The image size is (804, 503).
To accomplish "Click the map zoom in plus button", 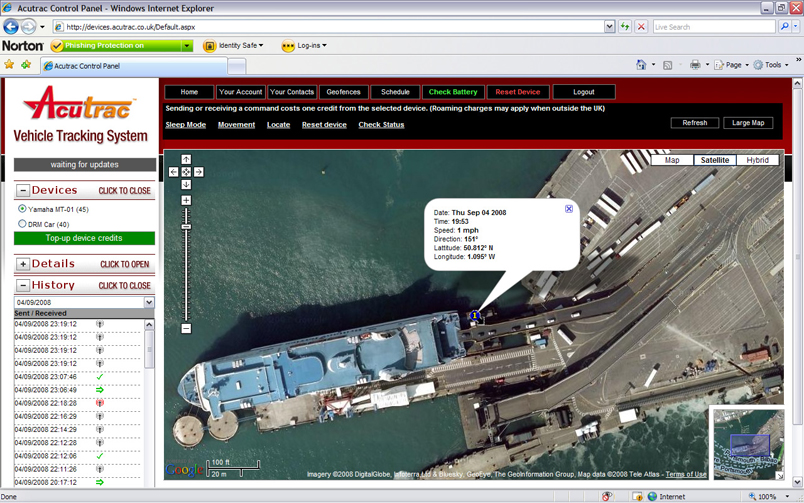I will coord(186,200).
